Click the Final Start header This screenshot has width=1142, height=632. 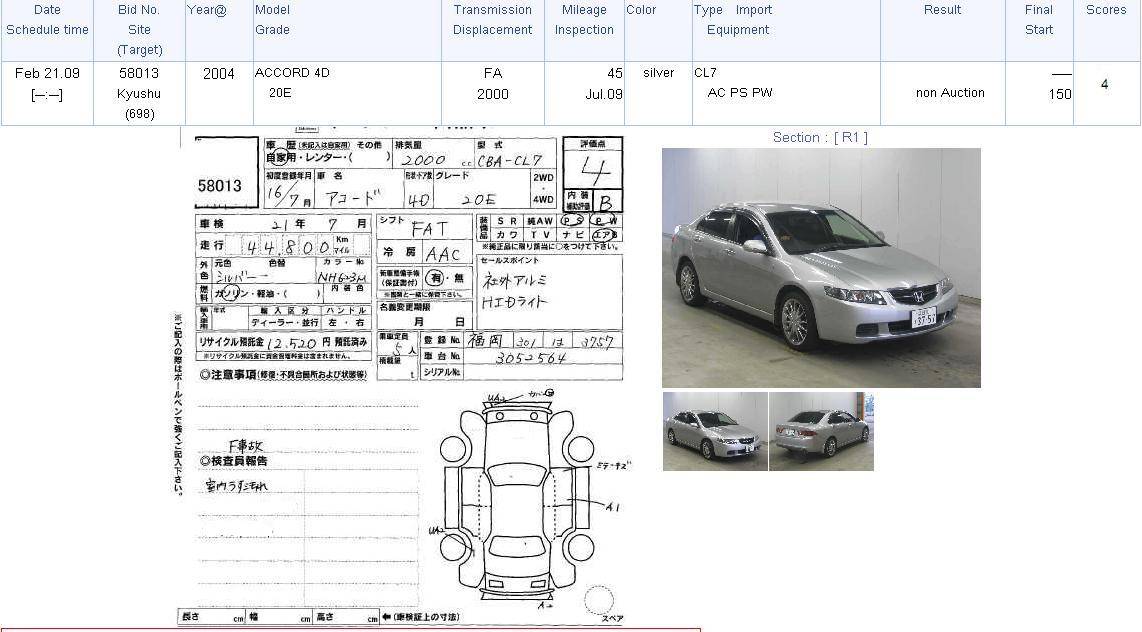click(x=1039, y=20)
